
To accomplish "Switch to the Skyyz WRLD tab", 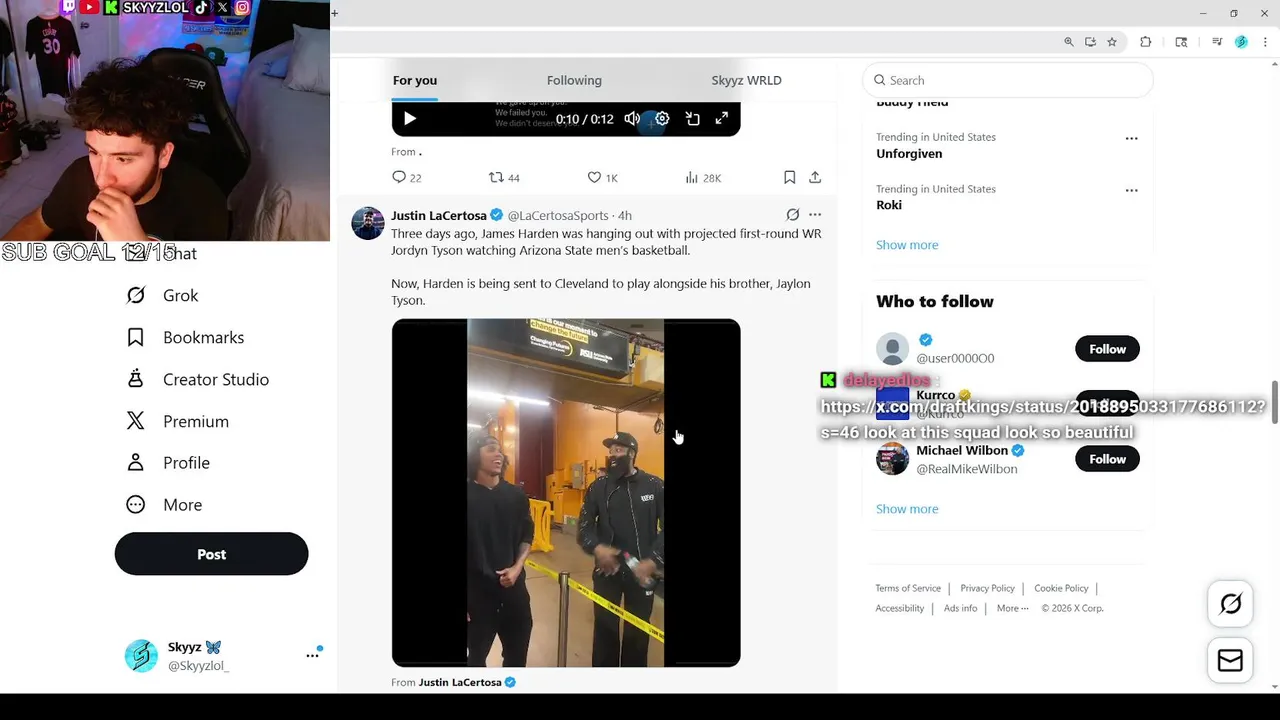I will tap(746, 80).
